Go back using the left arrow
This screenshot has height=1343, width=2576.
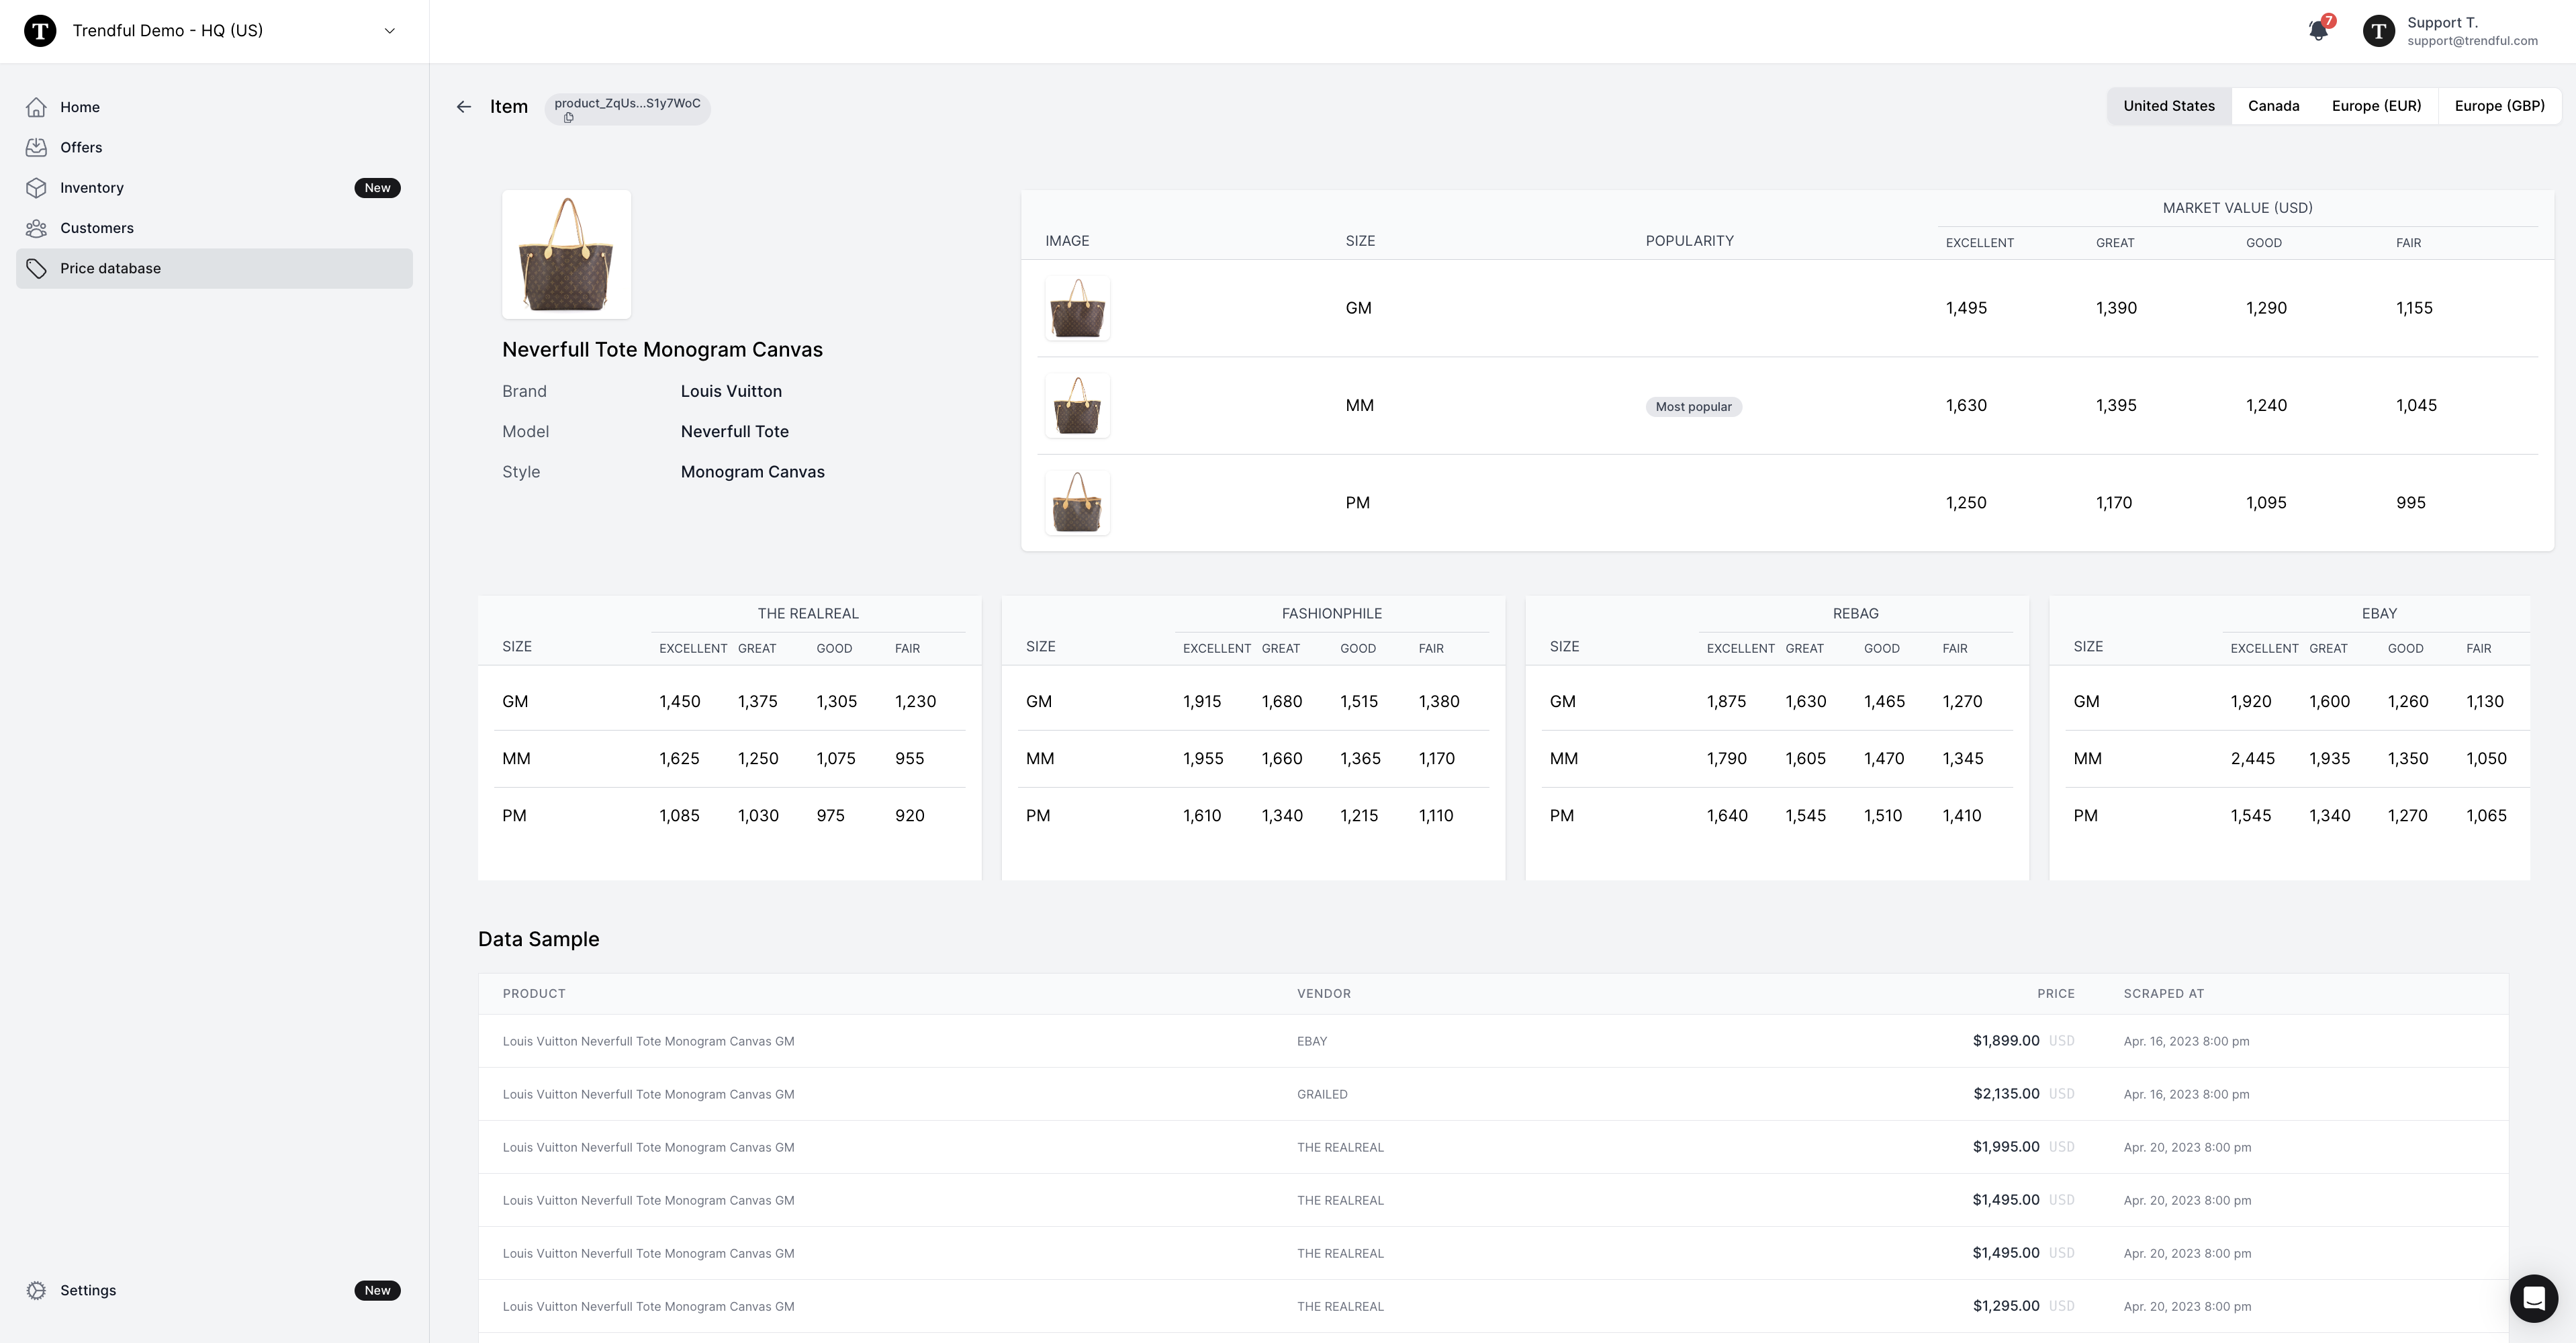pos(463,107)
